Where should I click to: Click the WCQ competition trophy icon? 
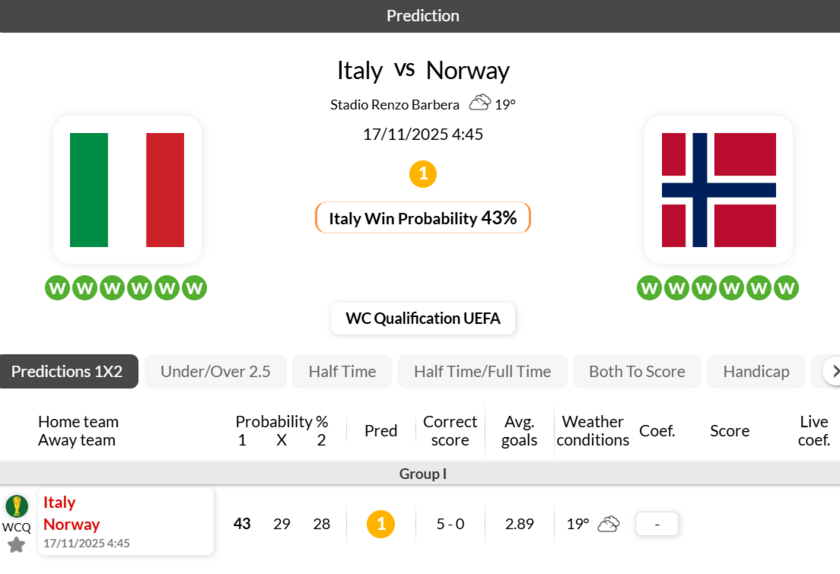point(16,506)
